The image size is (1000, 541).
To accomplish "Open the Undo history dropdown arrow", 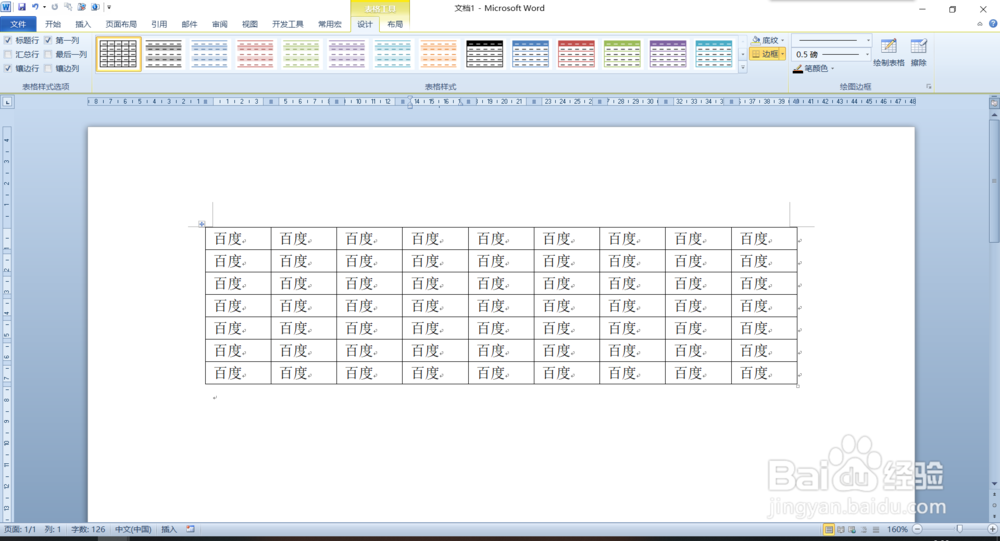I will [x=44, y=7].
